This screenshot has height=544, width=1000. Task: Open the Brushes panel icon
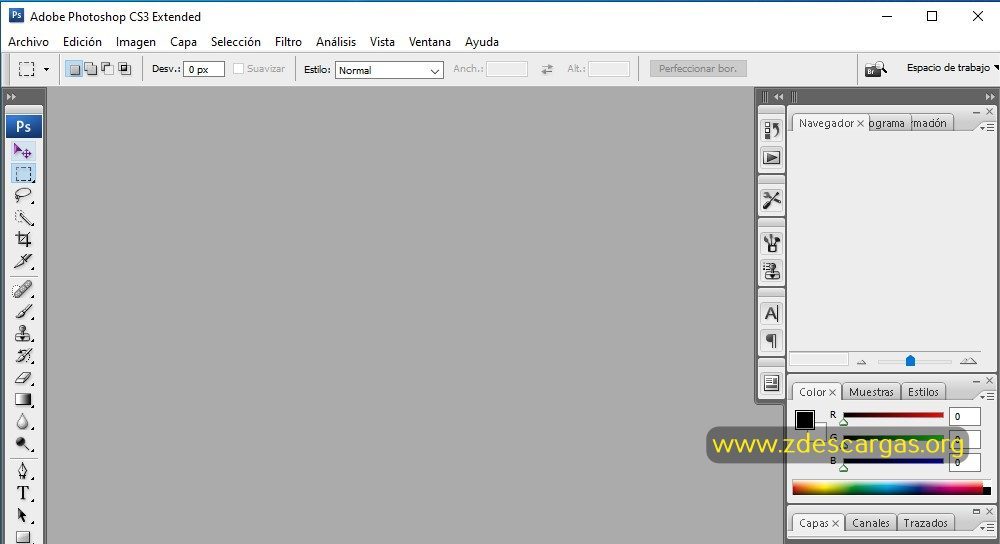point(772,243)
